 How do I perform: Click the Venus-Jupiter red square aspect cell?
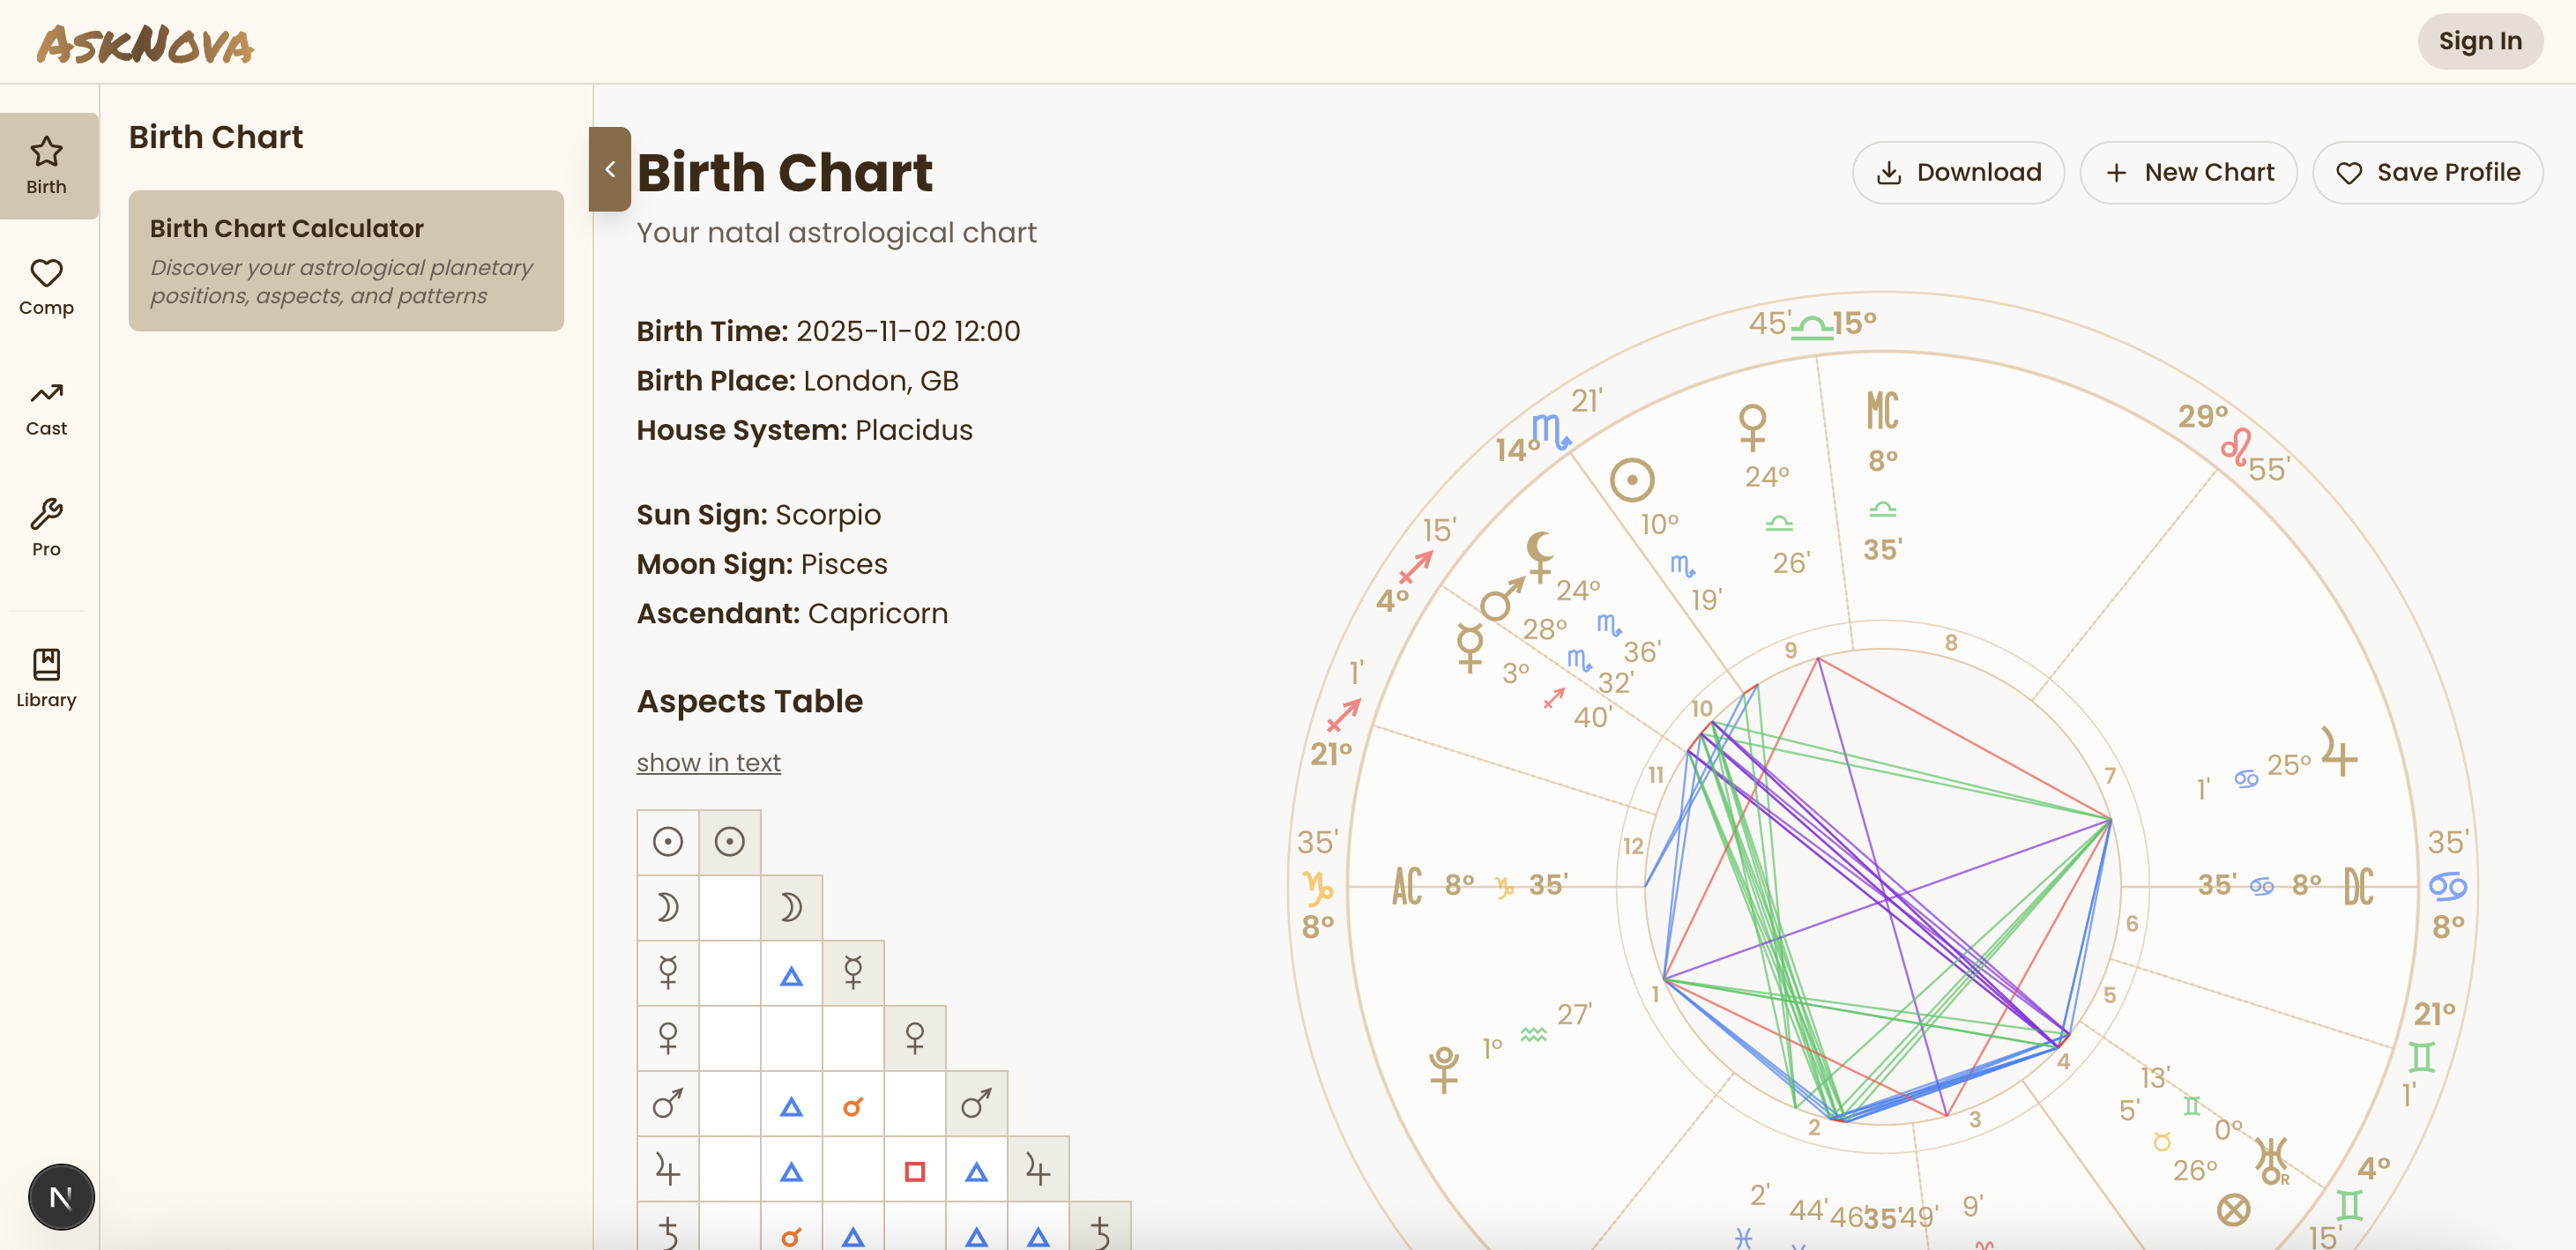(914, 1170)
